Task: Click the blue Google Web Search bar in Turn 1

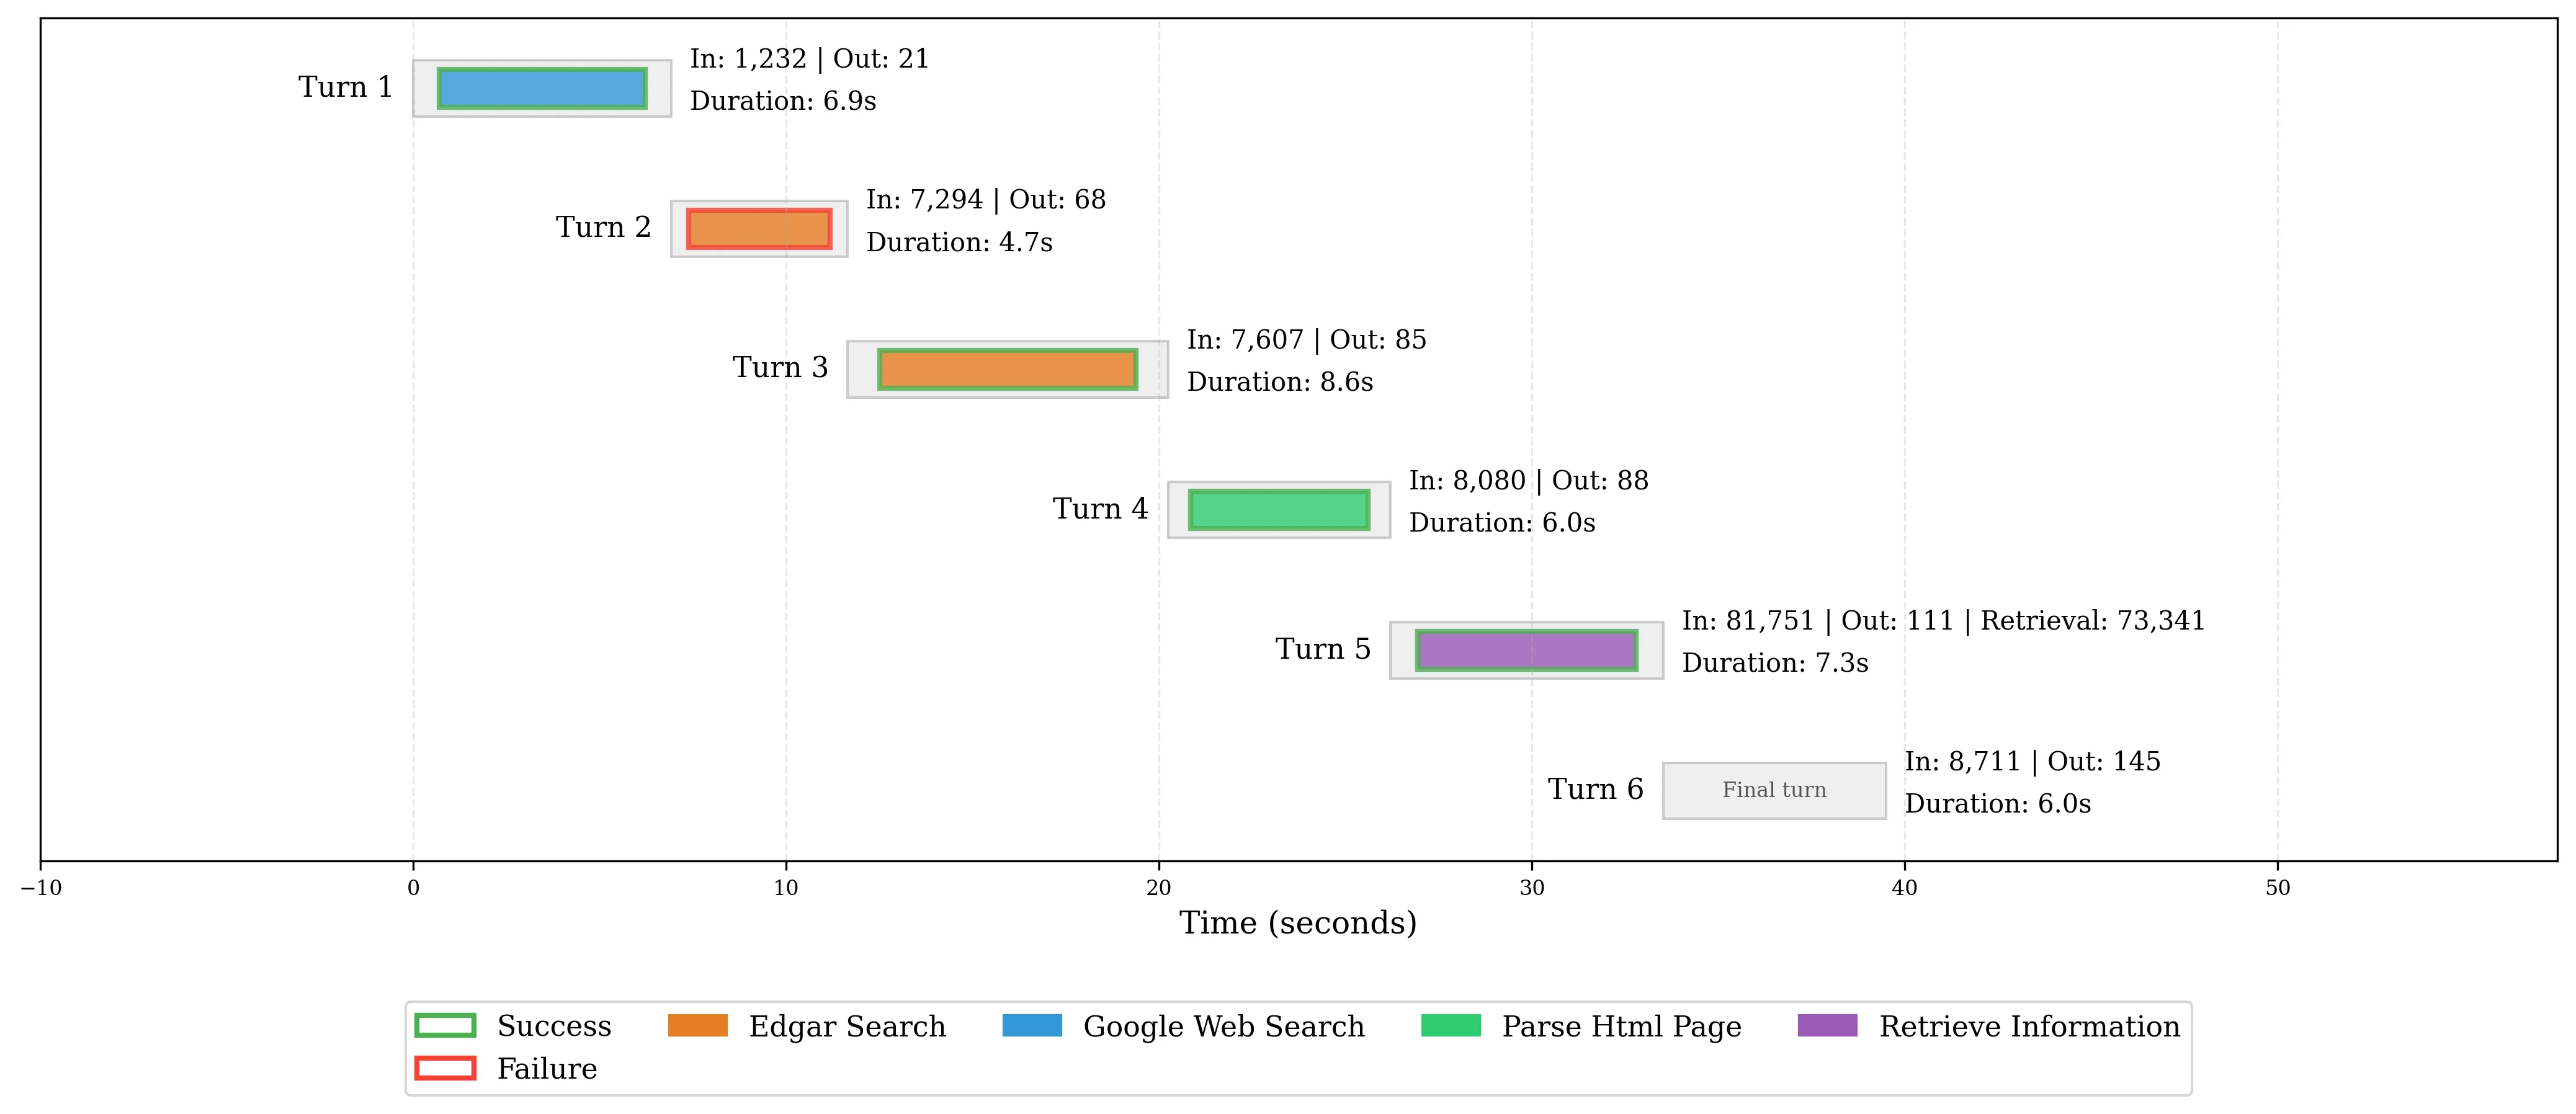Action: pos(542,88)
